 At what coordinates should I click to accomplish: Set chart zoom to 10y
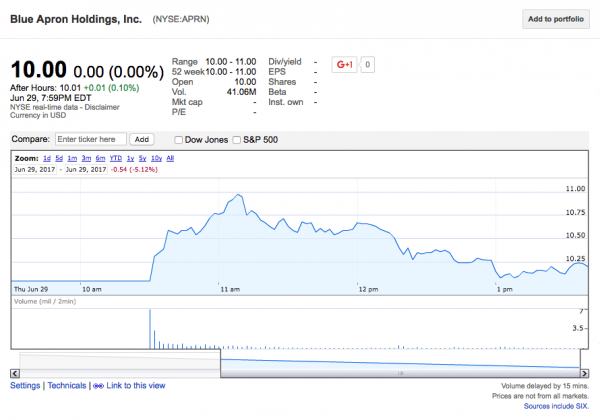157,158
